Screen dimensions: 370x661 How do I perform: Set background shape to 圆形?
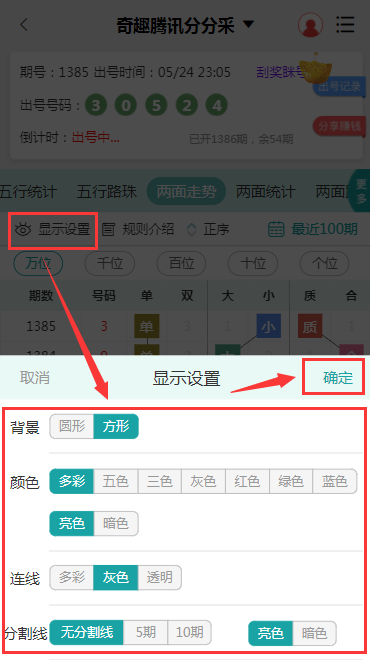(x=72, y=426)
